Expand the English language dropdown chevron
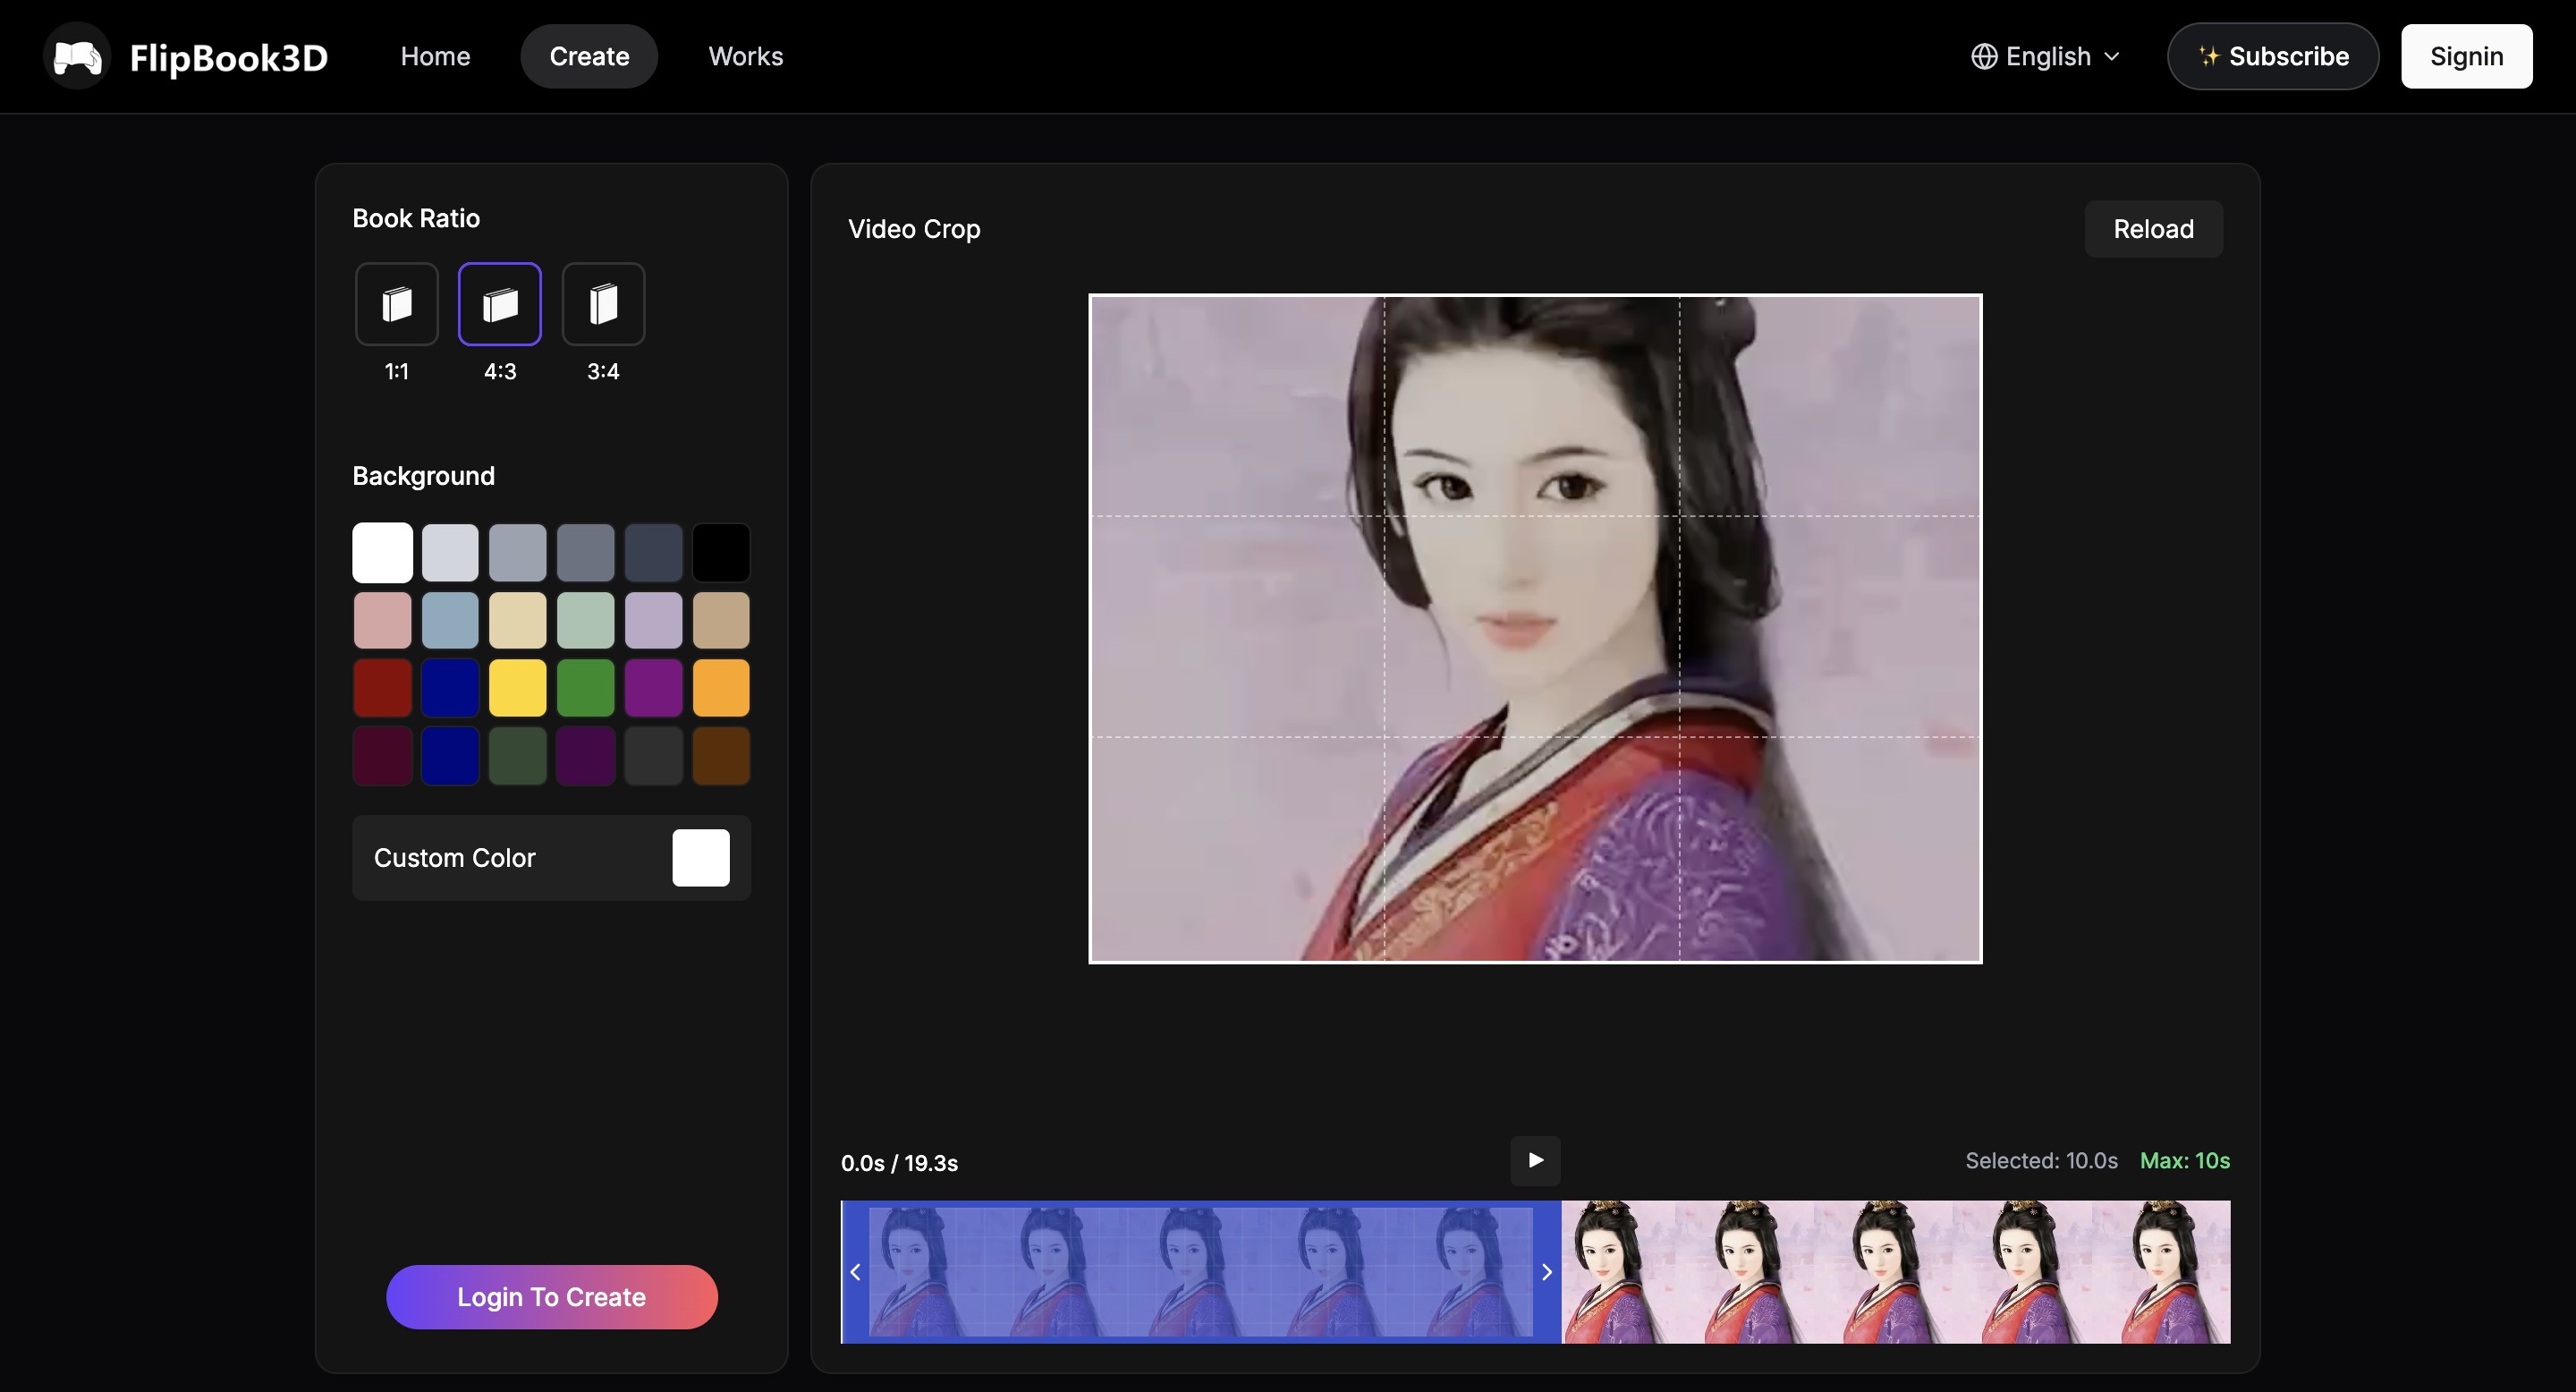This screenshot has width=2576, height=1392. coord(2112,56)
